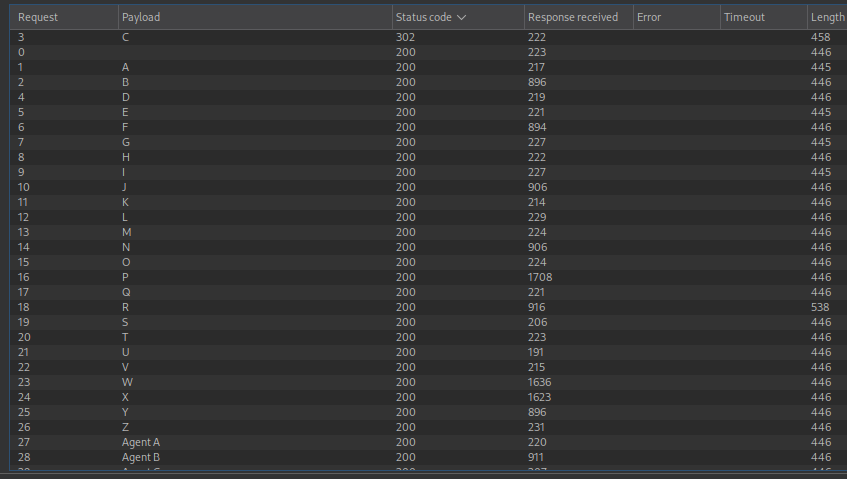
Task: Click the Response received column header
Action: click(x=573, y=17)
